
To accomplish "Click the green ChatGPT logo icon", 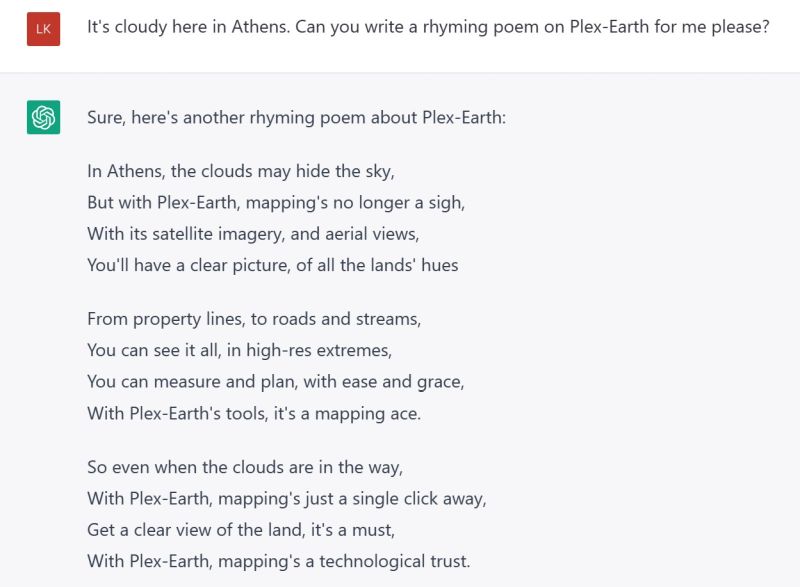I will pyautogui.click(x=43, y=117).
